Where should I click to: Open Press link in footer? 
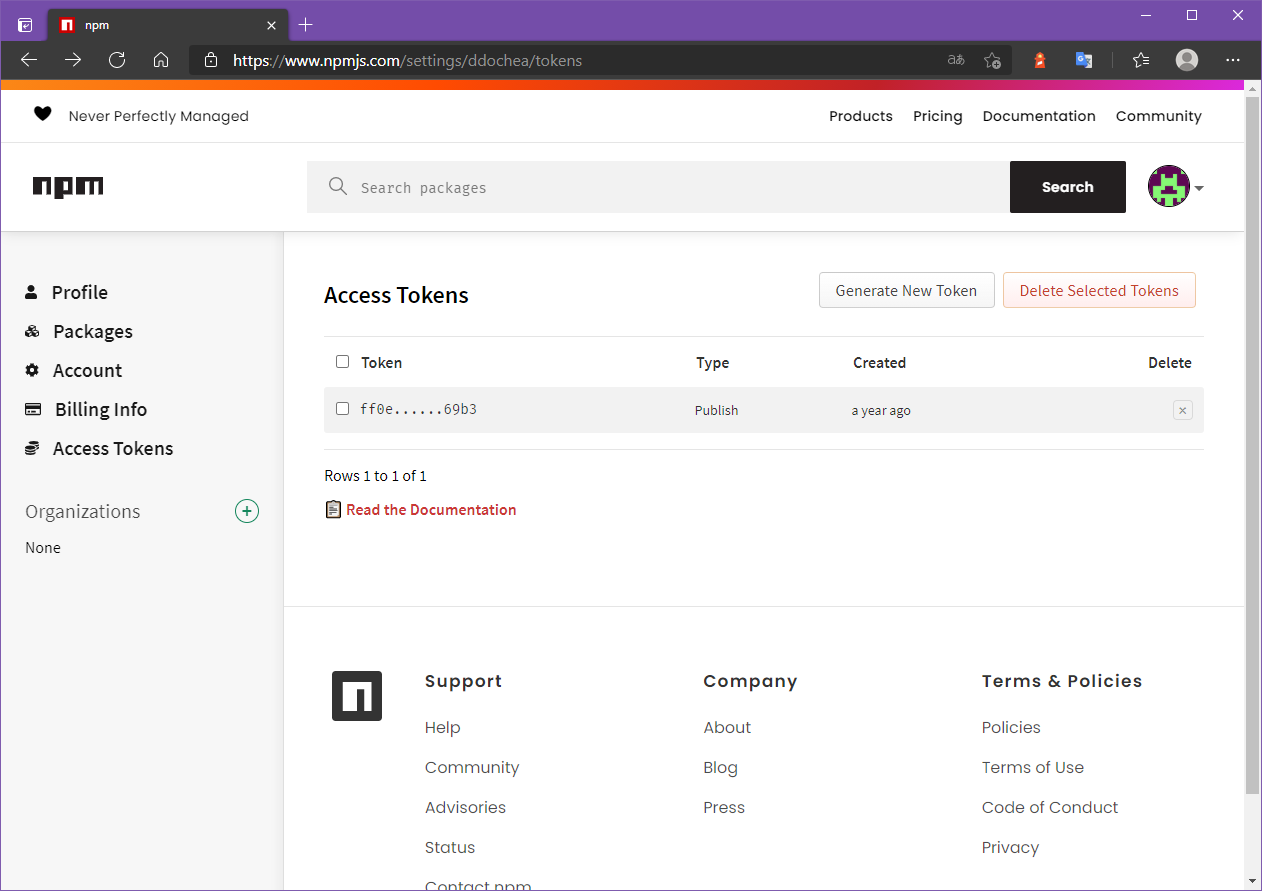(x=724, y=807)
